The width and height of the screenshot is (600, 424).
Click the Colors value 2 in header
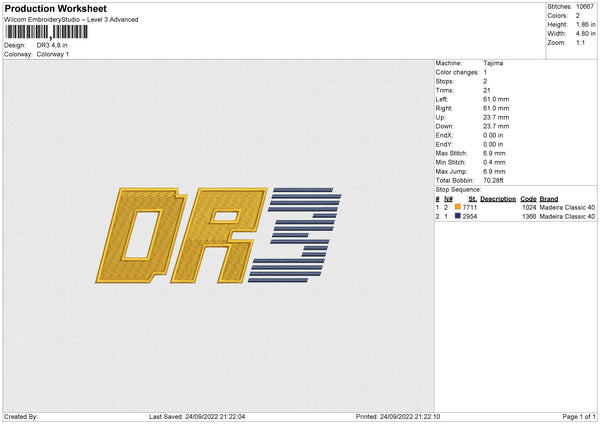[x=578, y=16]
